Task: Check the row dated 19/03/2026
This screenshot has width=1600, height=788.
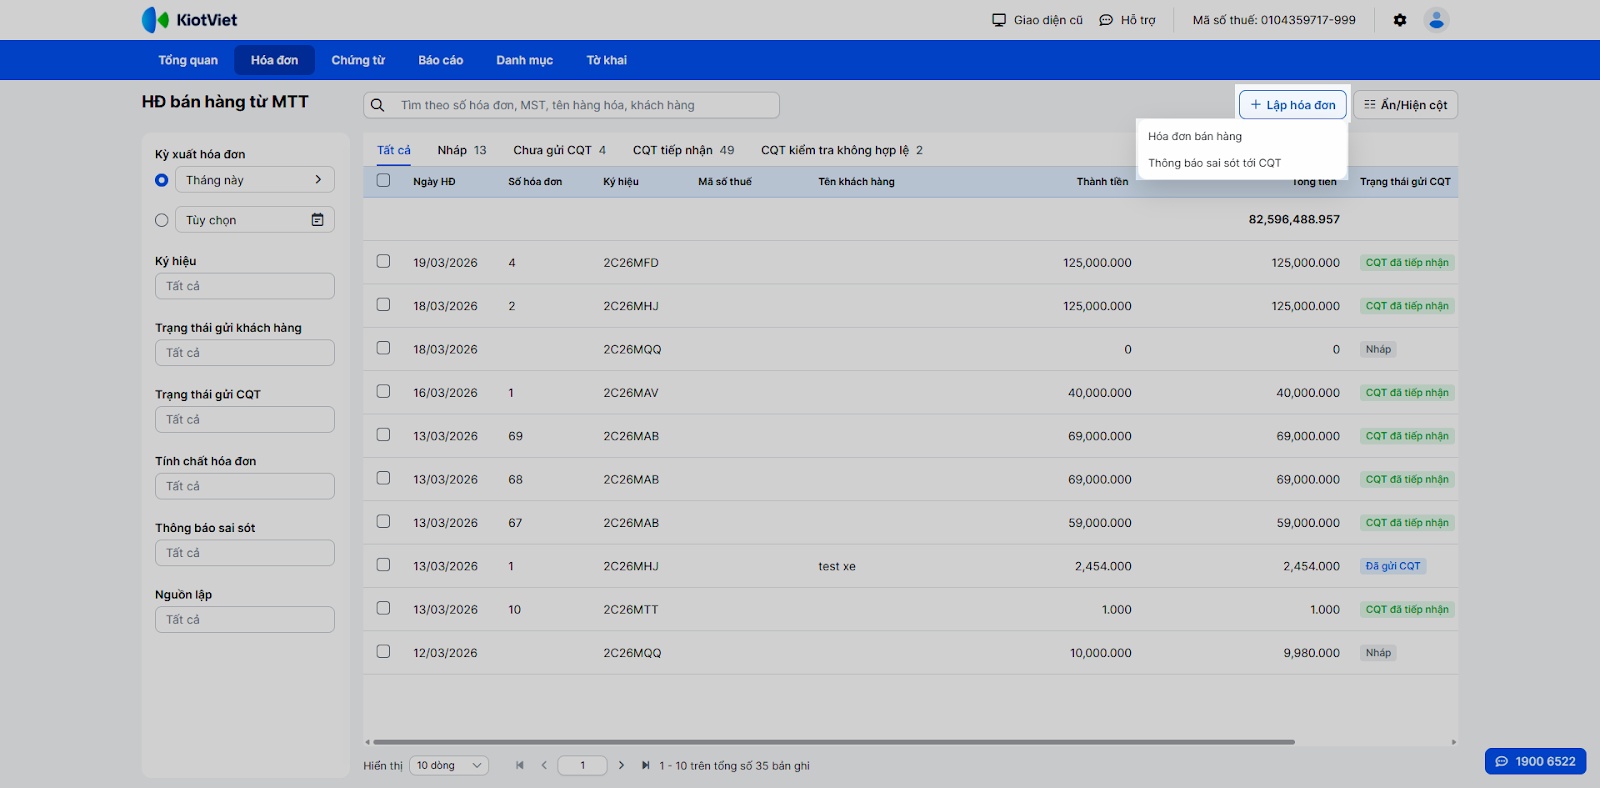Action: (x=383, y=262)
